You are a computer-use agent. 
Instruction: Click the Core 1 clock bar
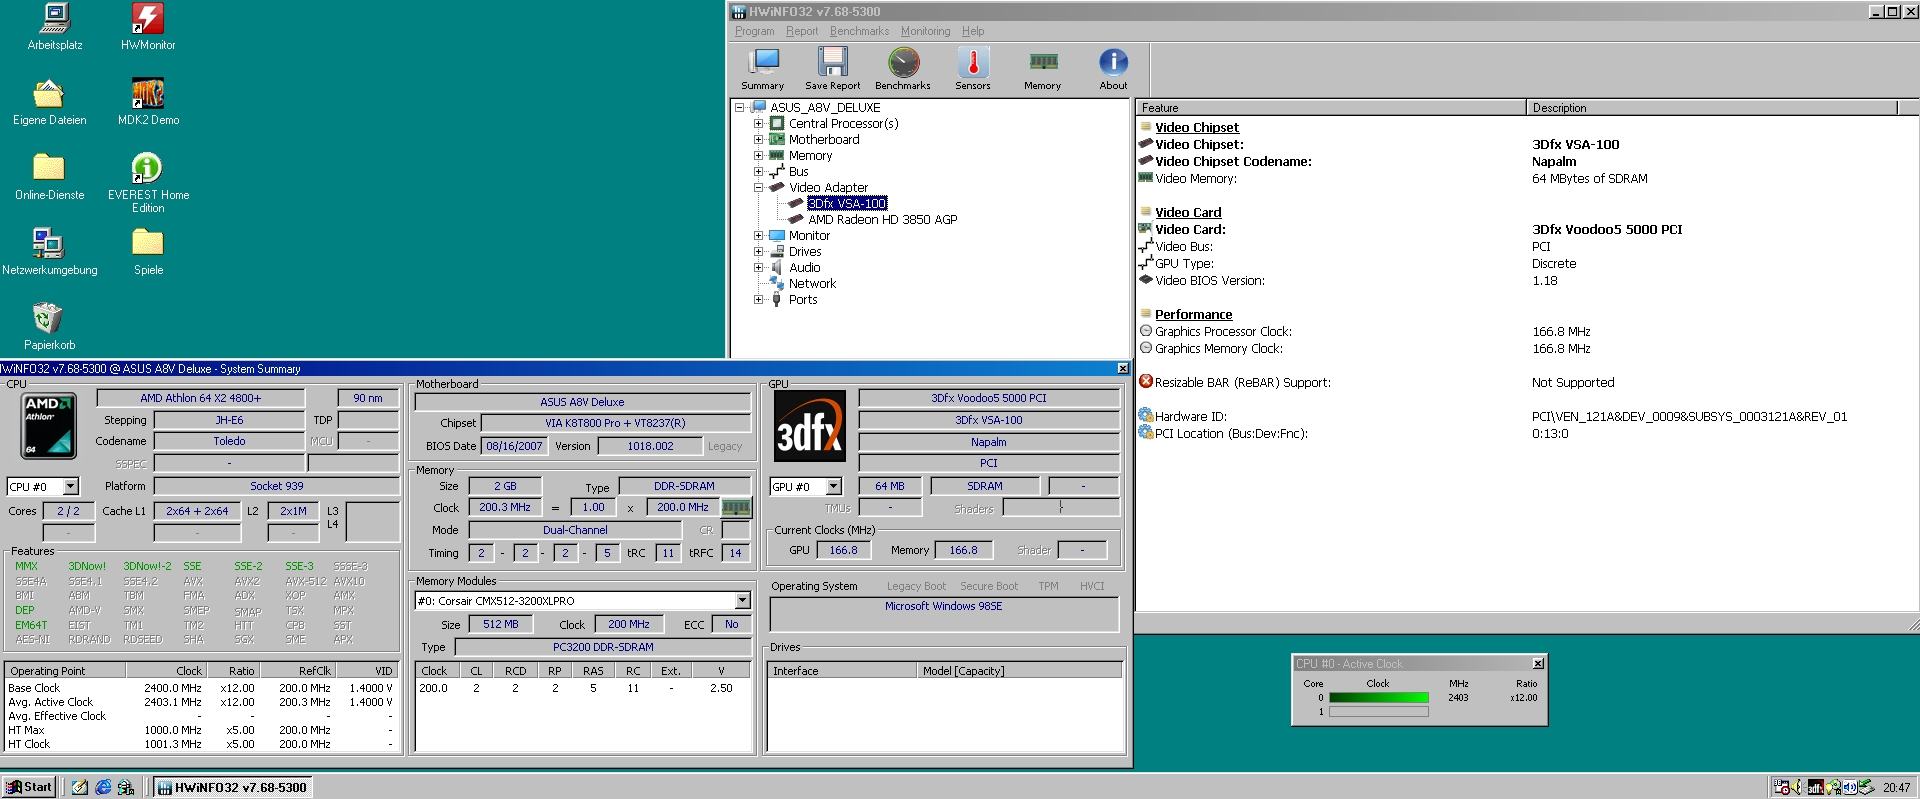coord(1378,712)
